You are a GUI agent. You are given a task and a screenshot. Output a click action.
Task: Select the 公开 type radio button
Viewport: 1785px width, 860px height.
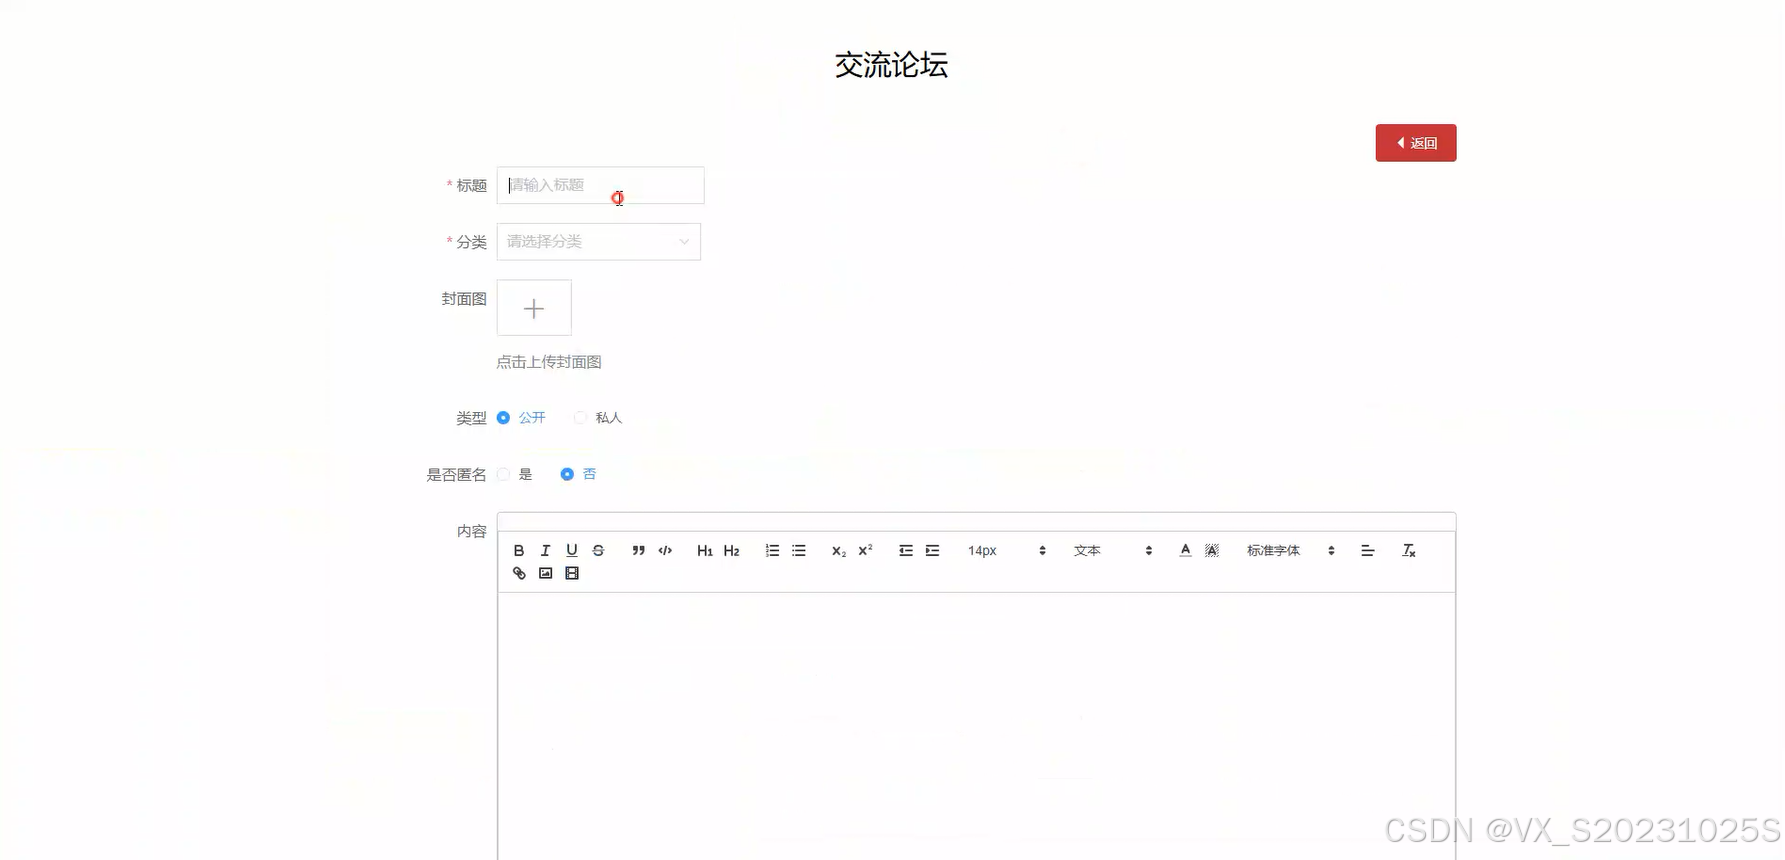tap(503, 418)
